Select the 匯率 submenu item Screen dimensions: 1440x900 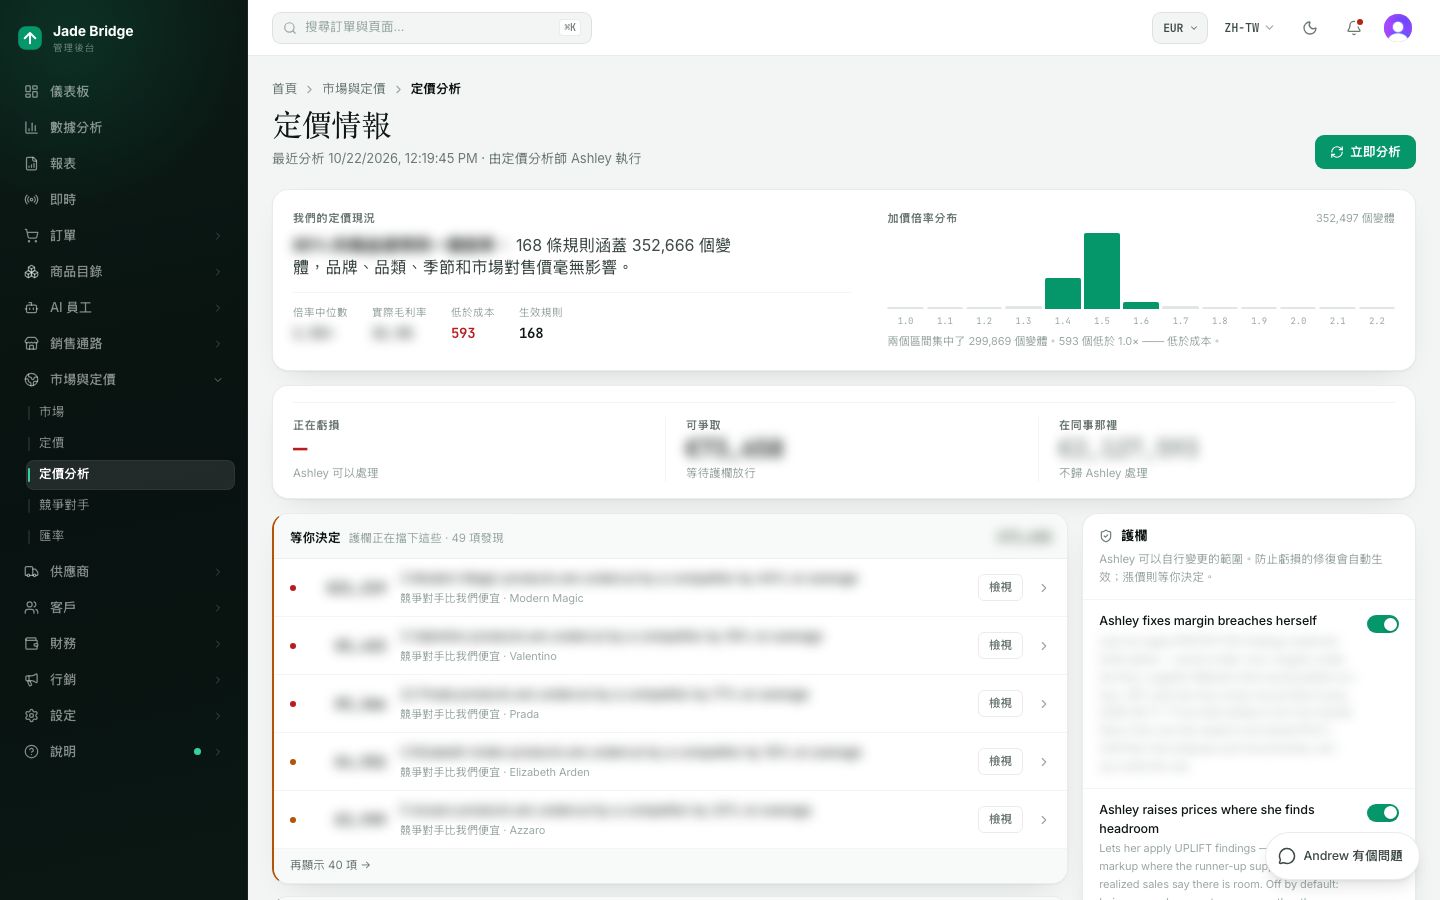(131, 535)
